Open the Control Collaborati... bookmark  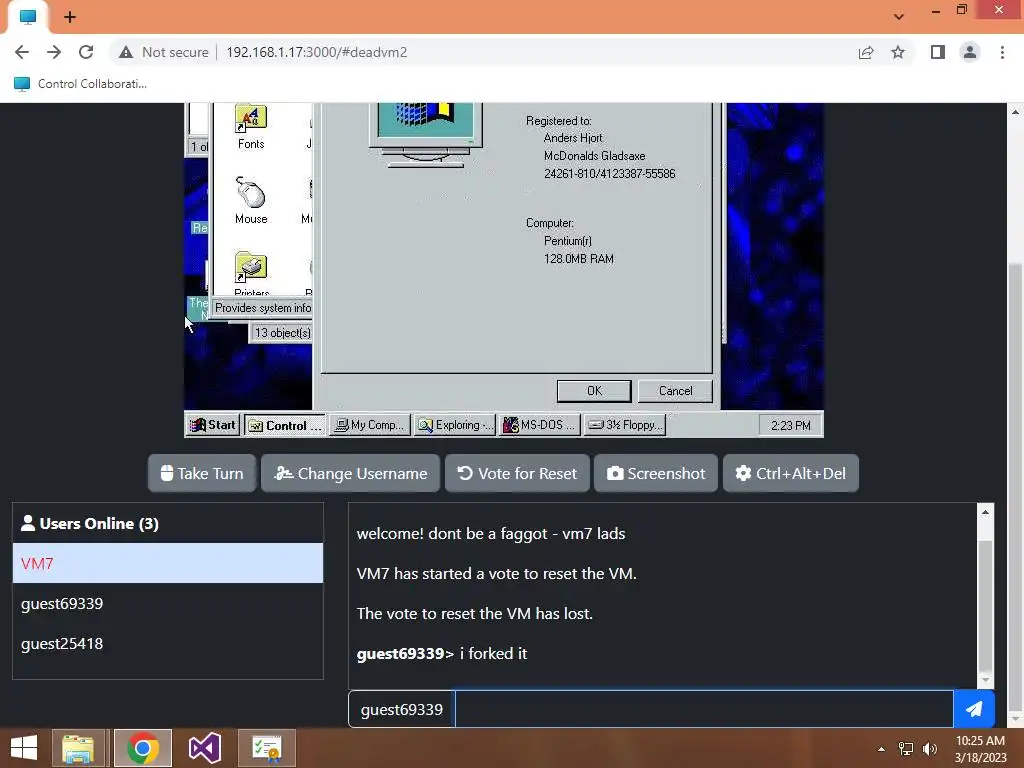[x=80, y=84]
